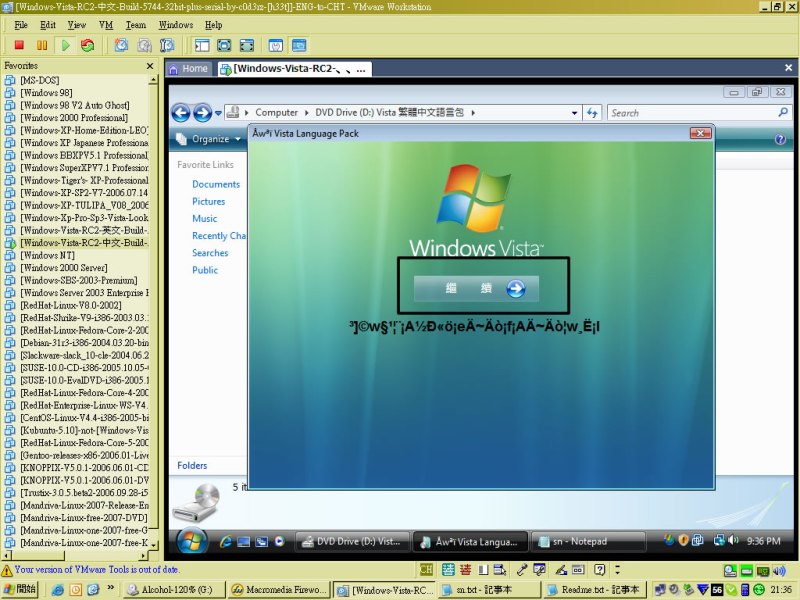Select [Windows 2000 Server] in Favorites
The image size is (800, 600).
(64, 268)
